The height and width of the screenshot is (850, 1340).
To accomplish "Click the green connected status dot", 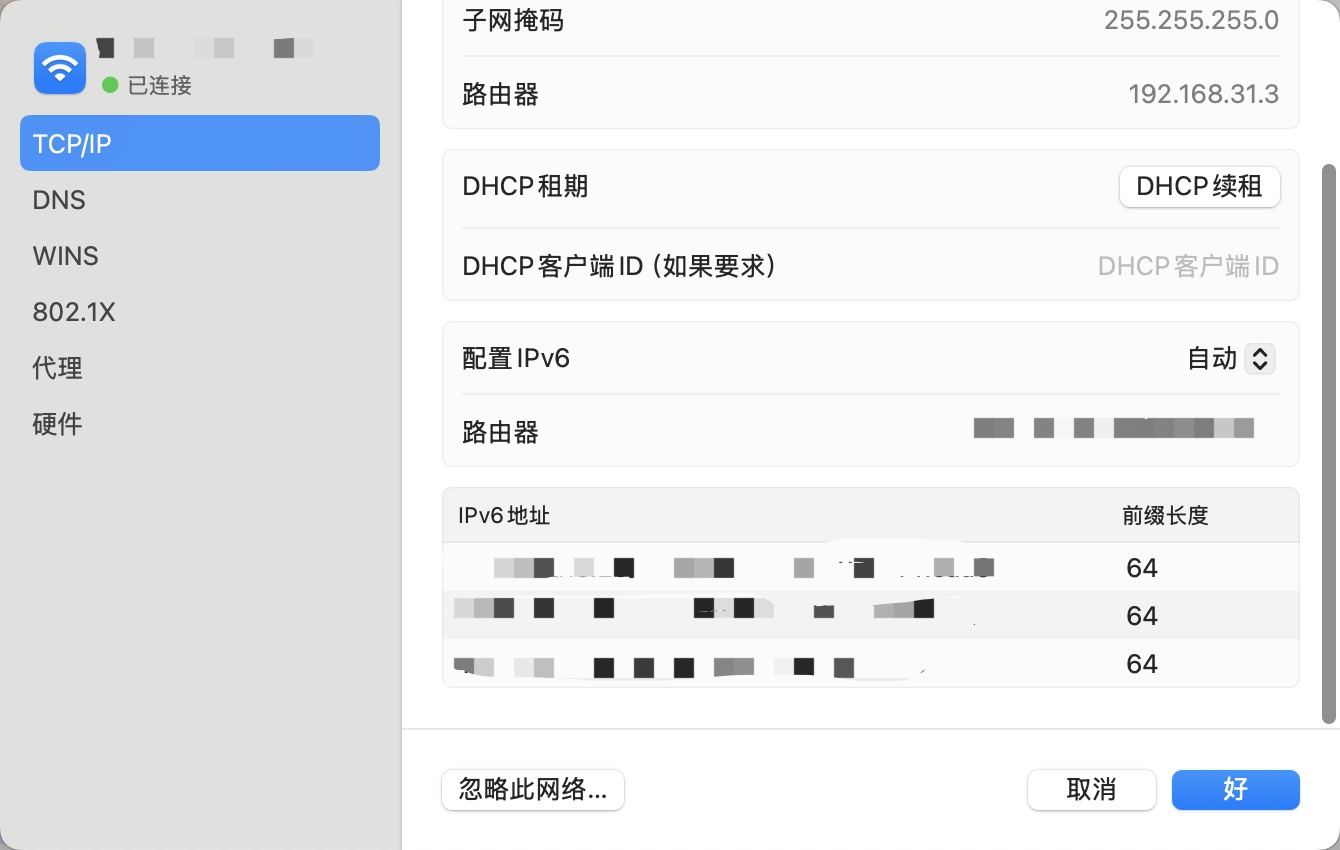I will point(110,85).
